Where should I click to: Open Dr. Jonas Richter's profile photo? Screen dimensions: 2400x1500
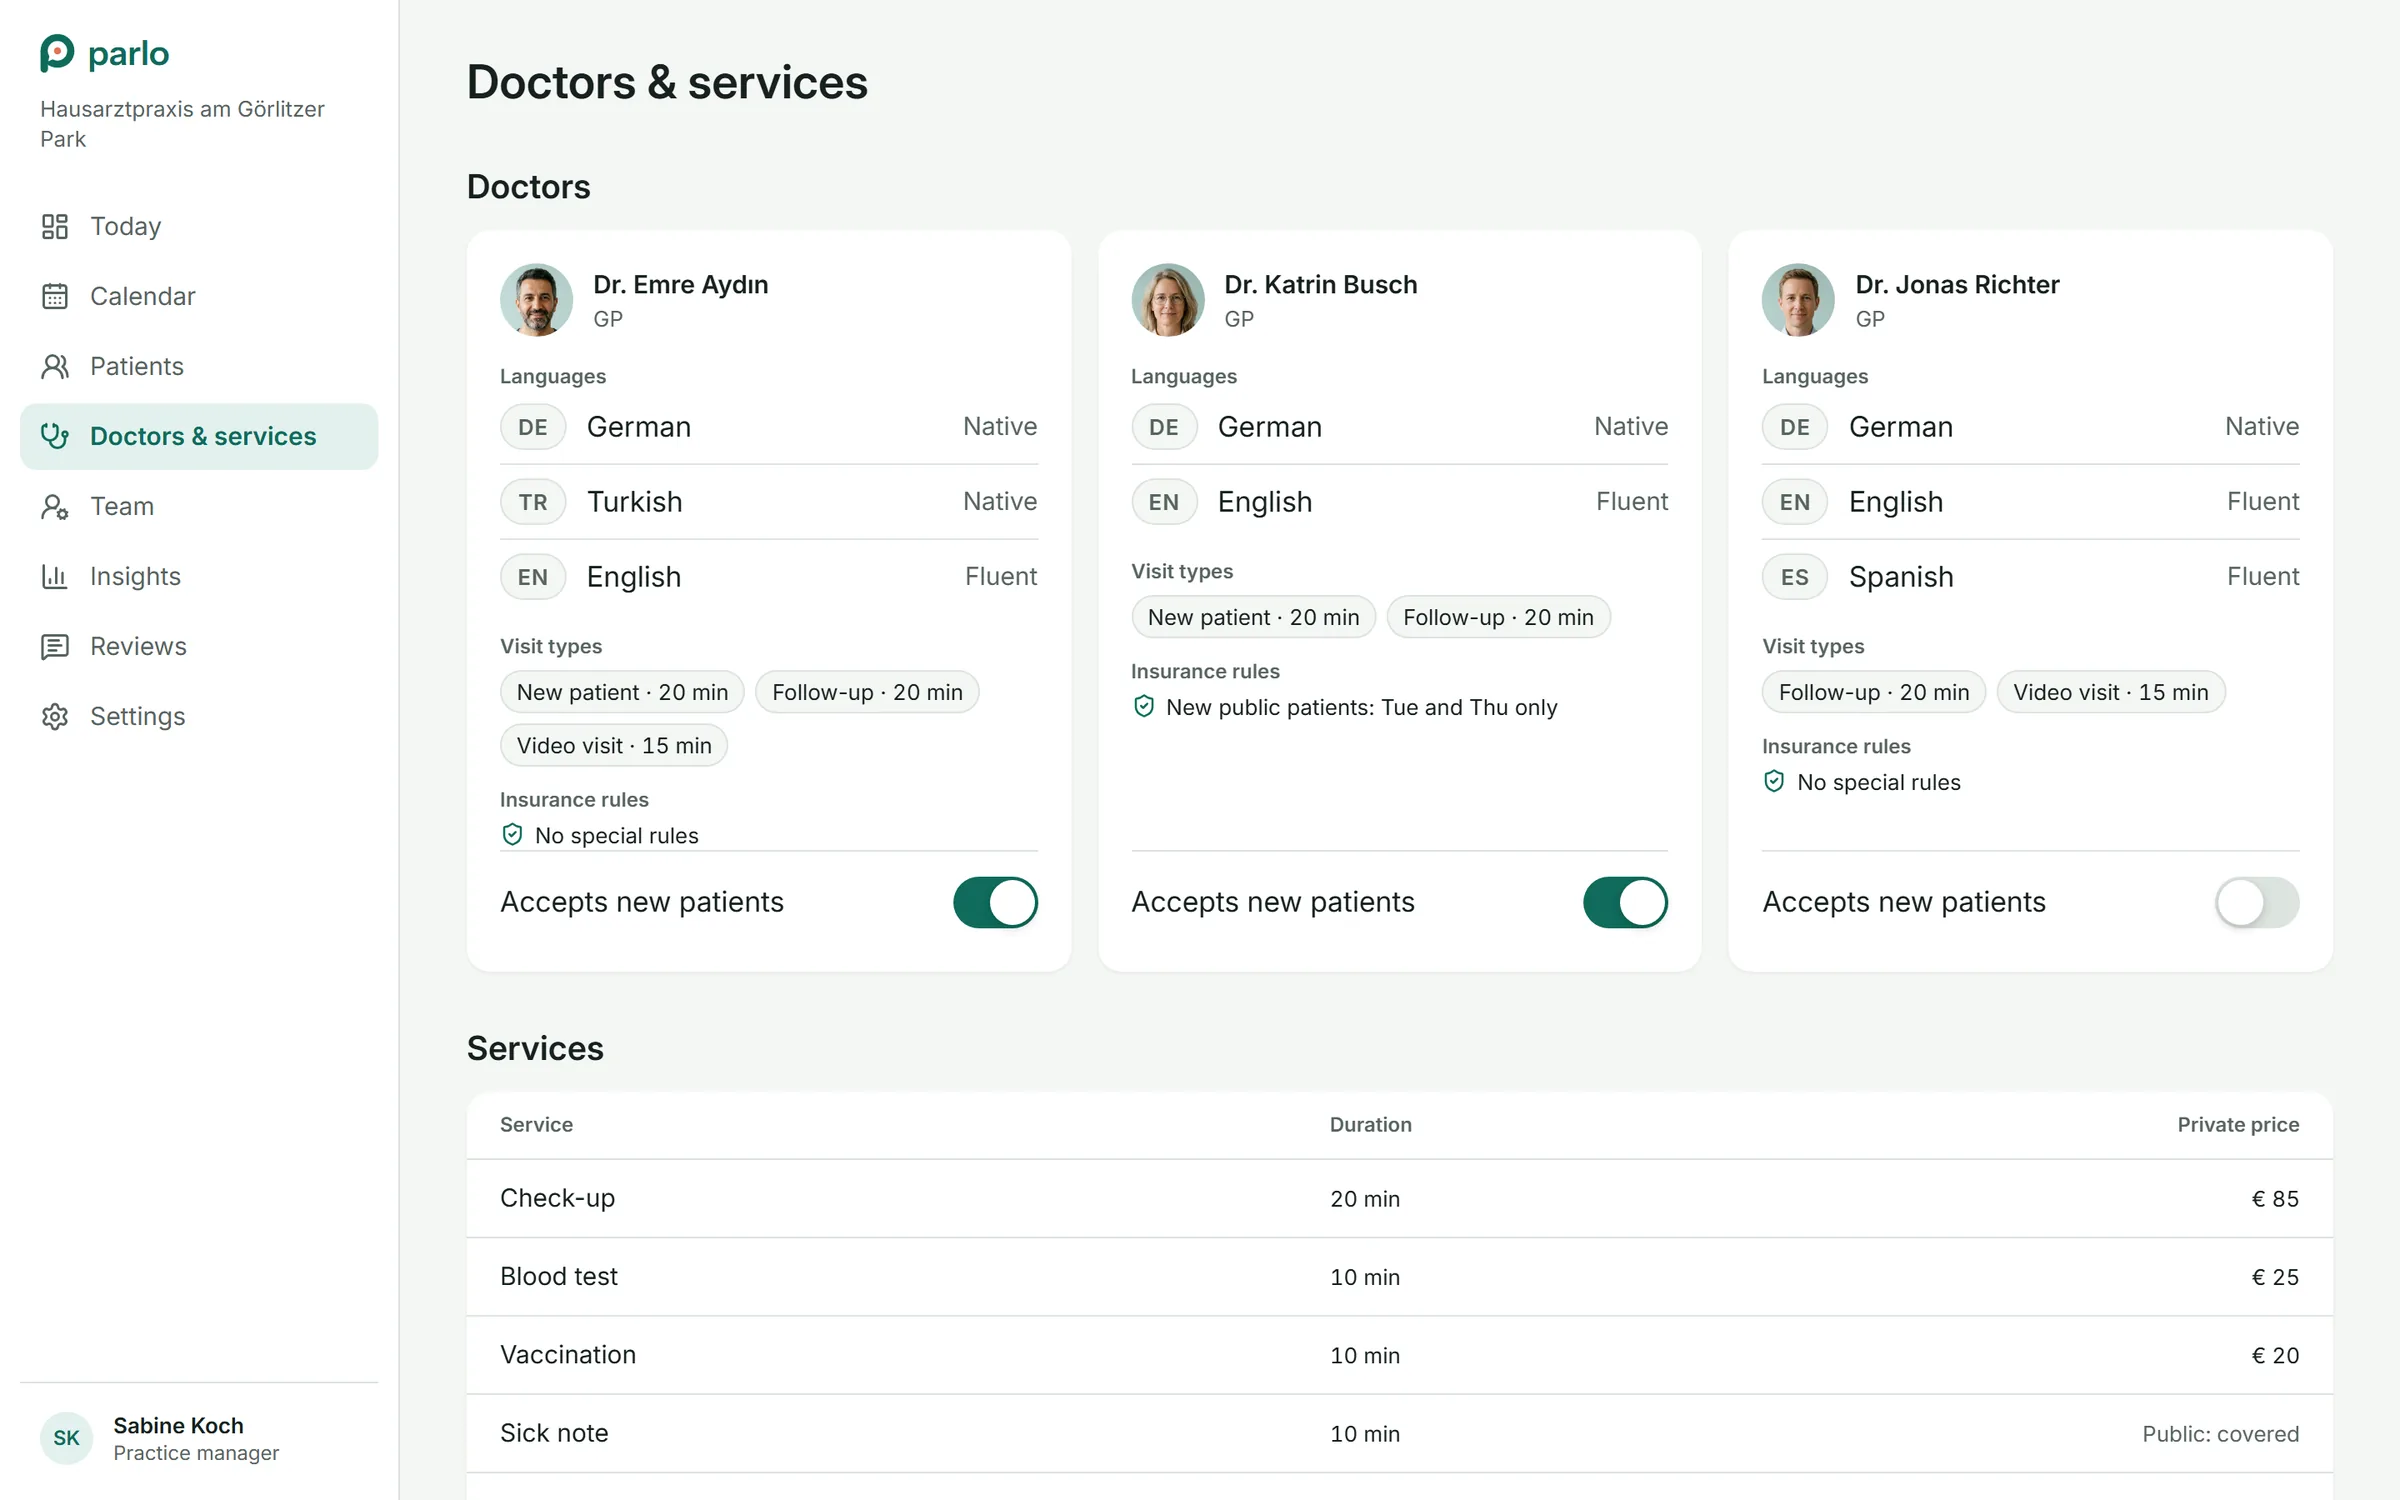pos(1798,300)
